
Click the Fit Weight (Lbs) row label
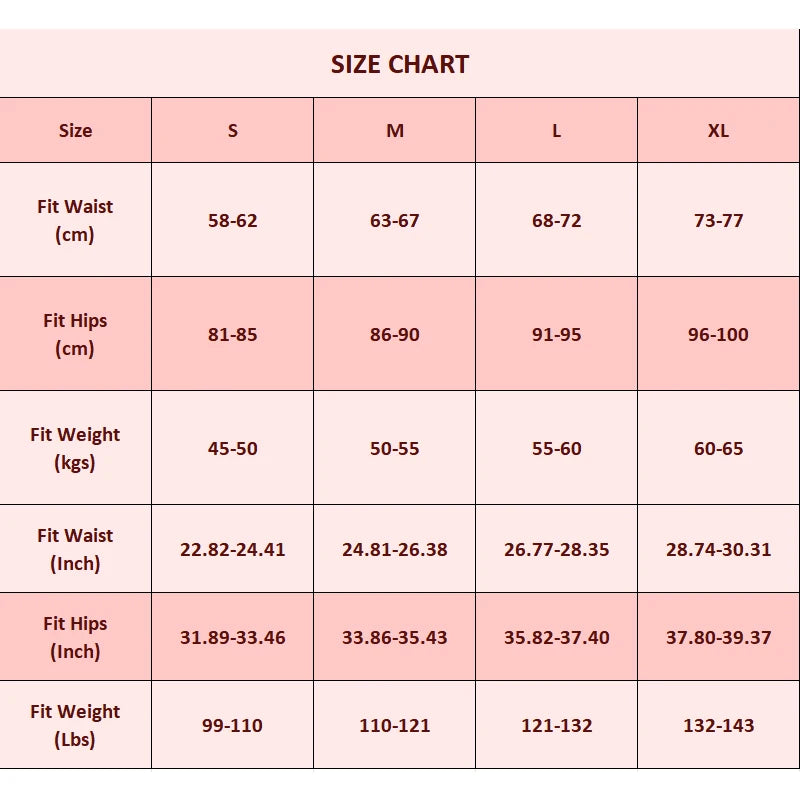point(75,724)
